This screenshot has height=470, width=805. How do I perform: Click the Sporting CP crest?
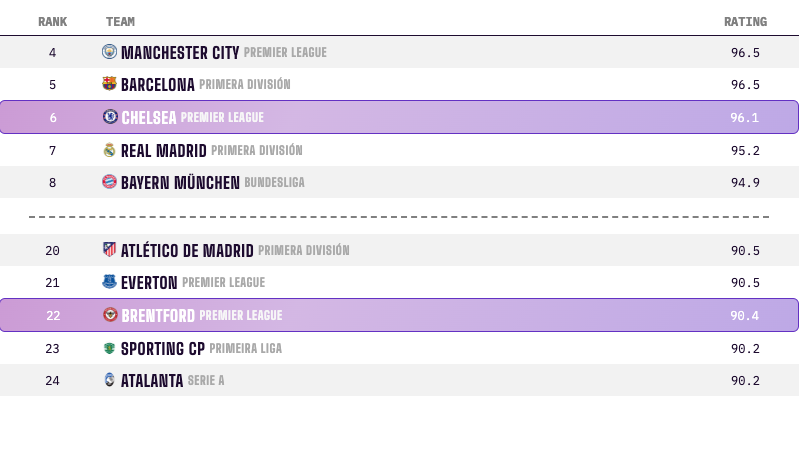pyautogui.click(x=109, y=348)
